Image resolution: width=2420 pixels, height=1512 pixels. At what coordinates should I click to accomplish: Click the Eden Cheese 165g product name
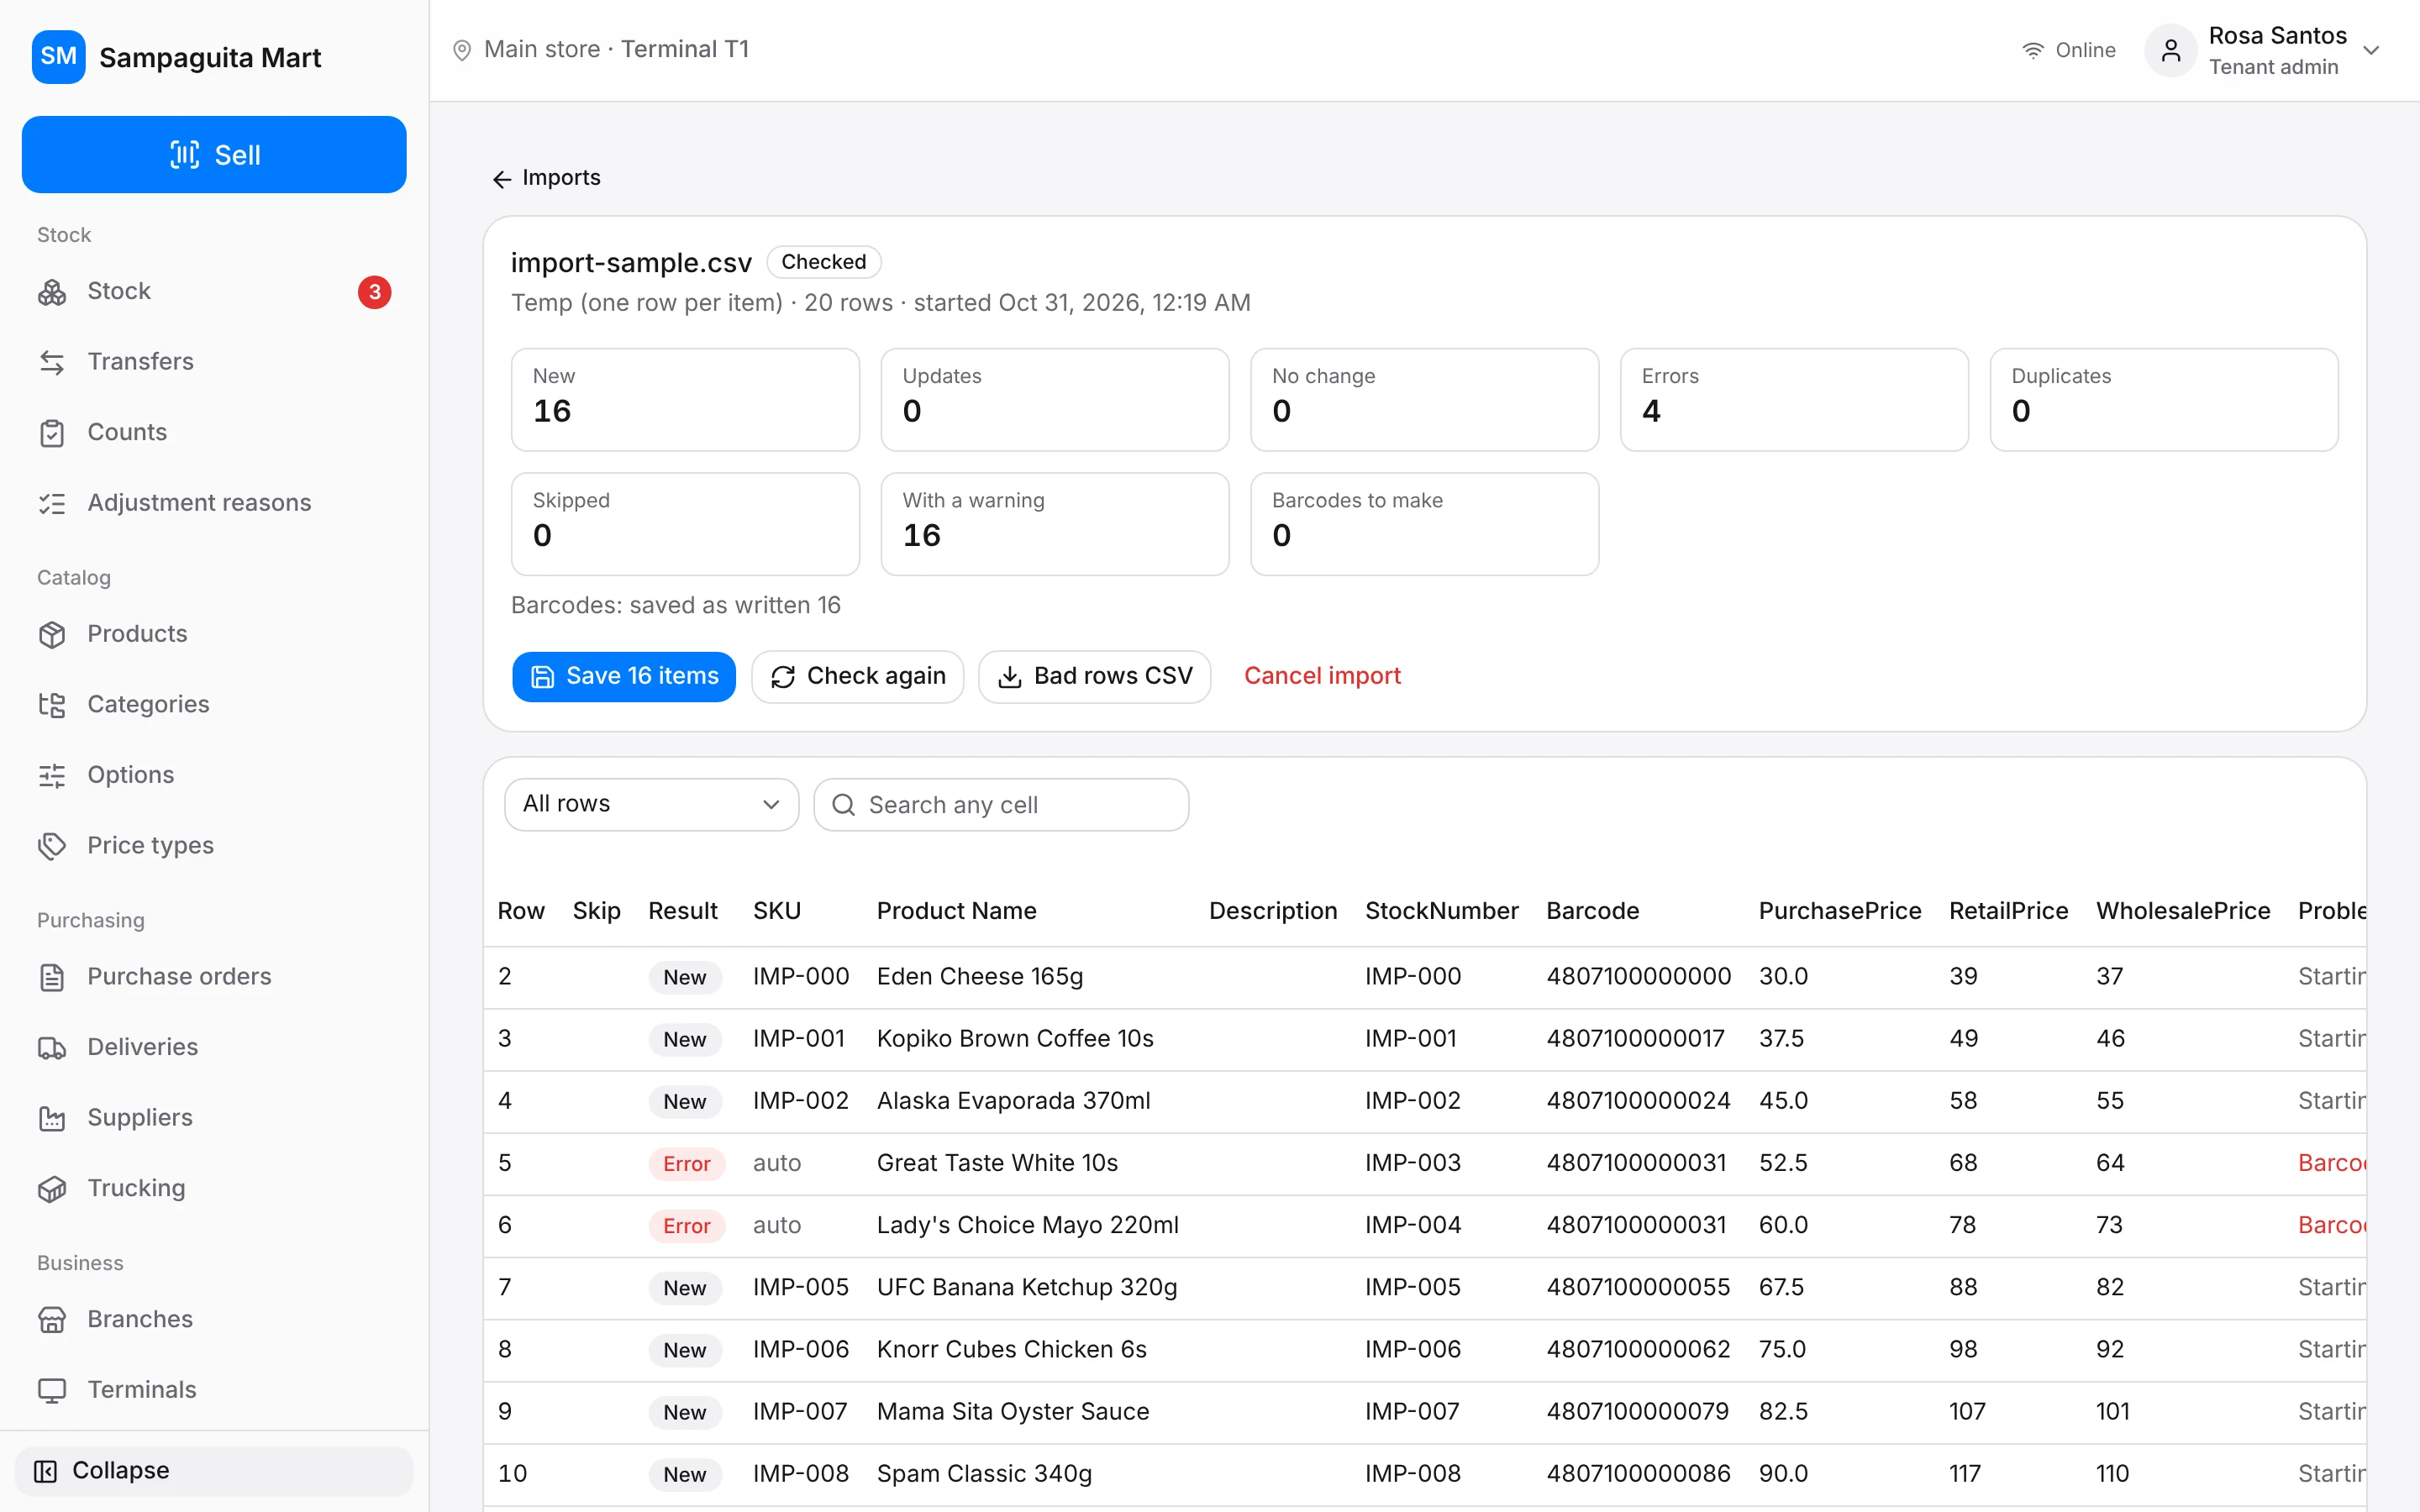point(980,976)
